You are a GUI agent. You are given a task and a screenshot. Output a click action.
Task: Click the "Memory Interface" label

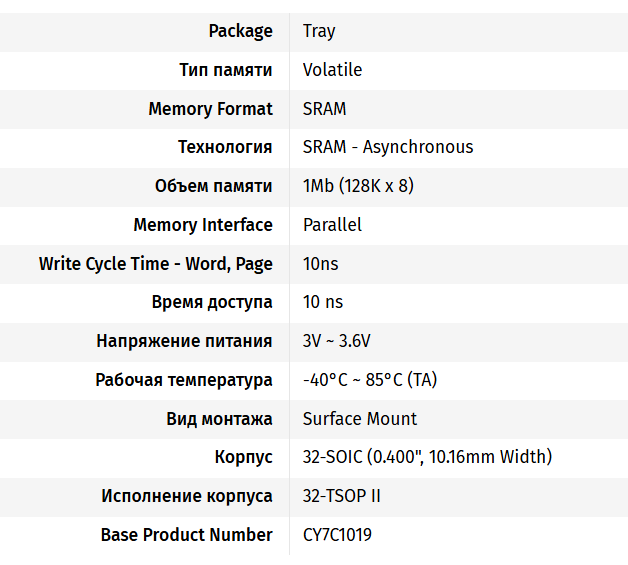(x=202, y=225)
